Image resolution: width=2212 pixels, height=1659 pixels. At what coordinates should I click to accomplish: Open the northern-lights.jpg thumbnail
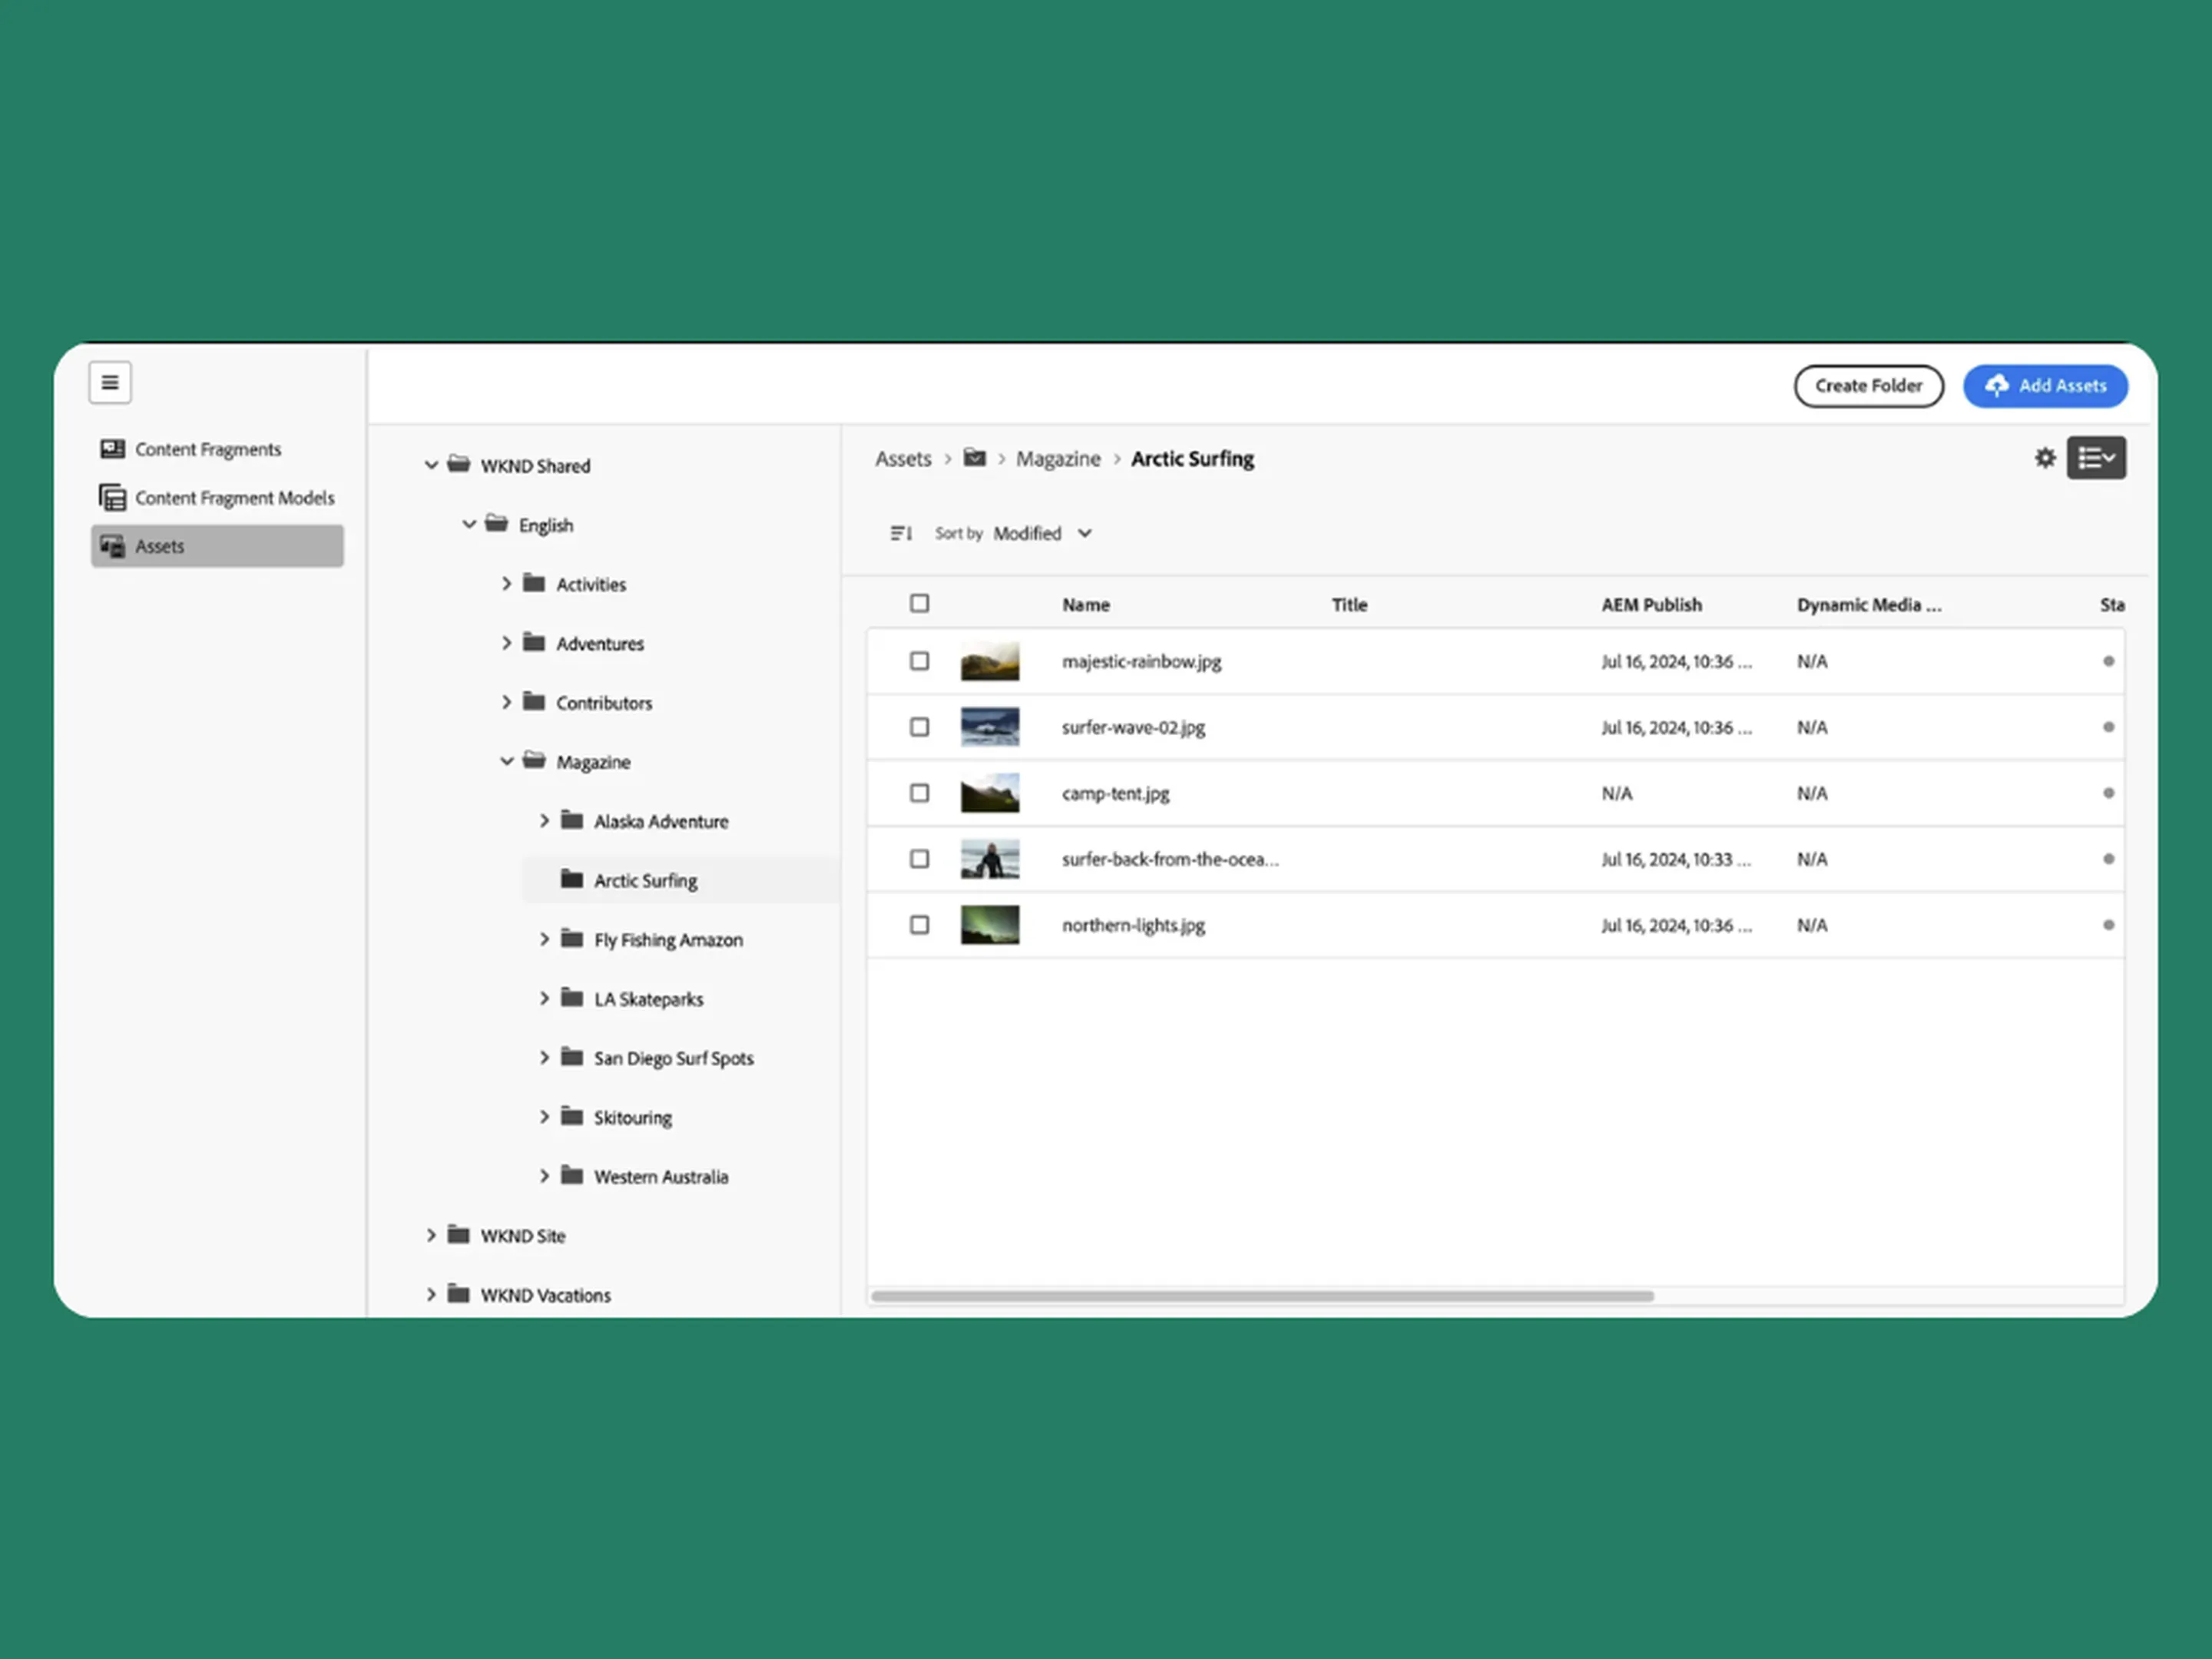(990, 925)
